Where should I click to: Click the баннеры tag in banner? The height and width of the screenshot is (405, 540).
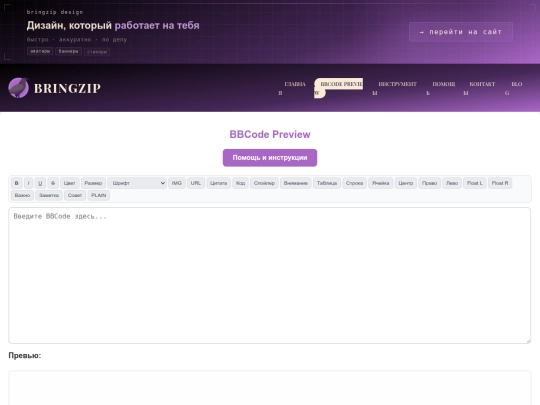pyautogui.click(x=68, y=51)
